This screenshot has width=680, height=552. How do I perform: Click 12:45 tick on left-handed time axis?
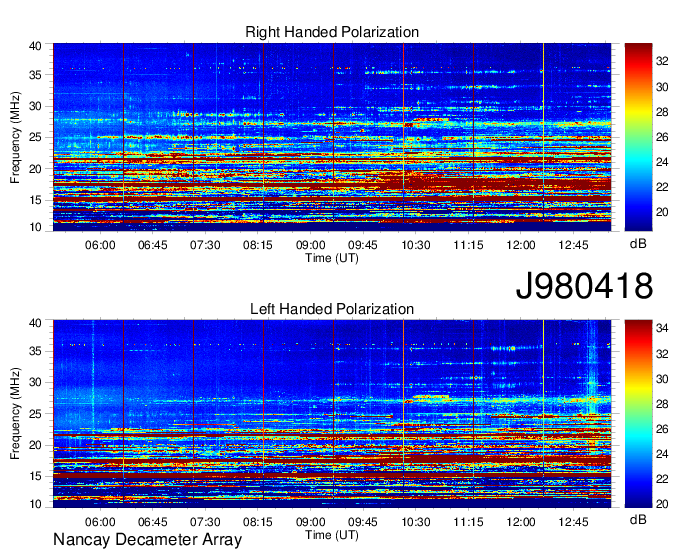[573, 522]
